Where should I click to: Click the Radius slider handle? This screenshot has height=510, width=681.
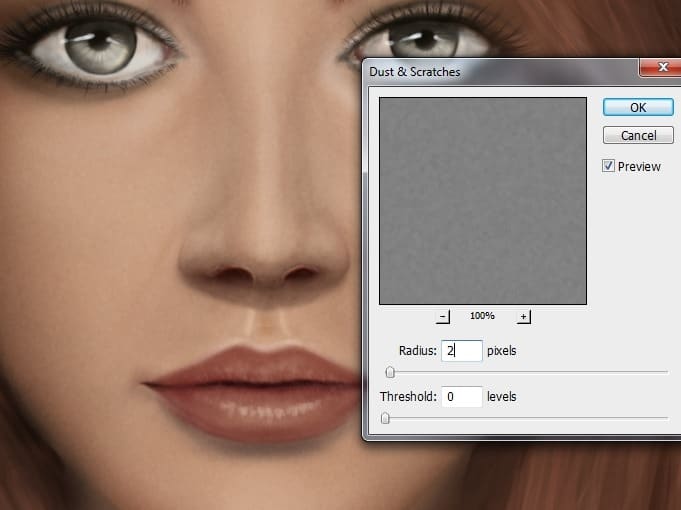[390, 372]
